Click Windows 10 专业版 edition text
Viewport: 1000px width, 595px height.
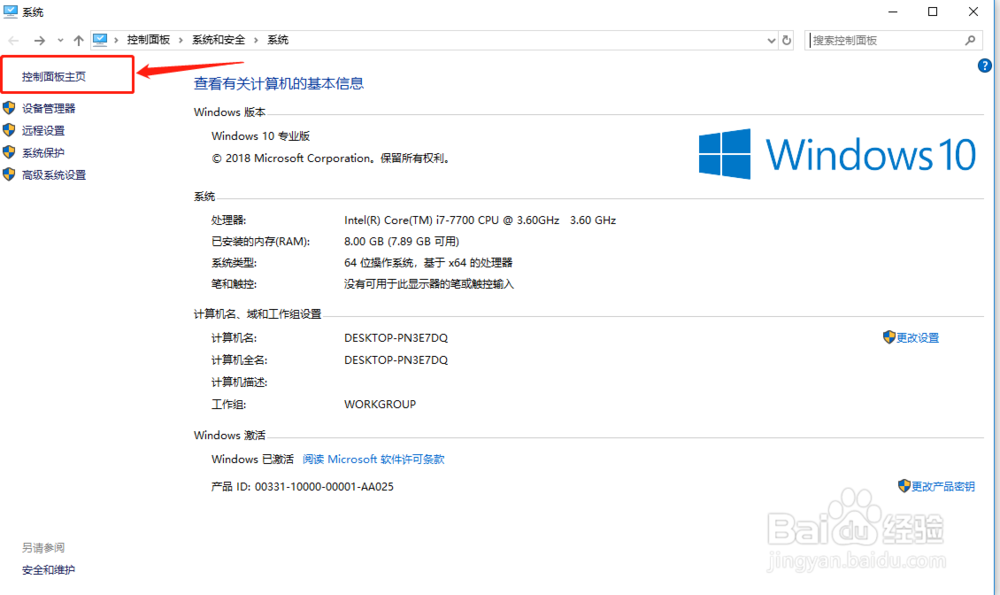[x=260, y=136]
